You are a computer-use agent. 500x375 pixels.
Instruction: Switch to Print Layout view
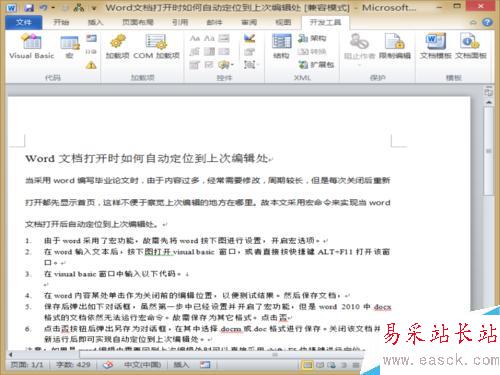tap(307, 365)
